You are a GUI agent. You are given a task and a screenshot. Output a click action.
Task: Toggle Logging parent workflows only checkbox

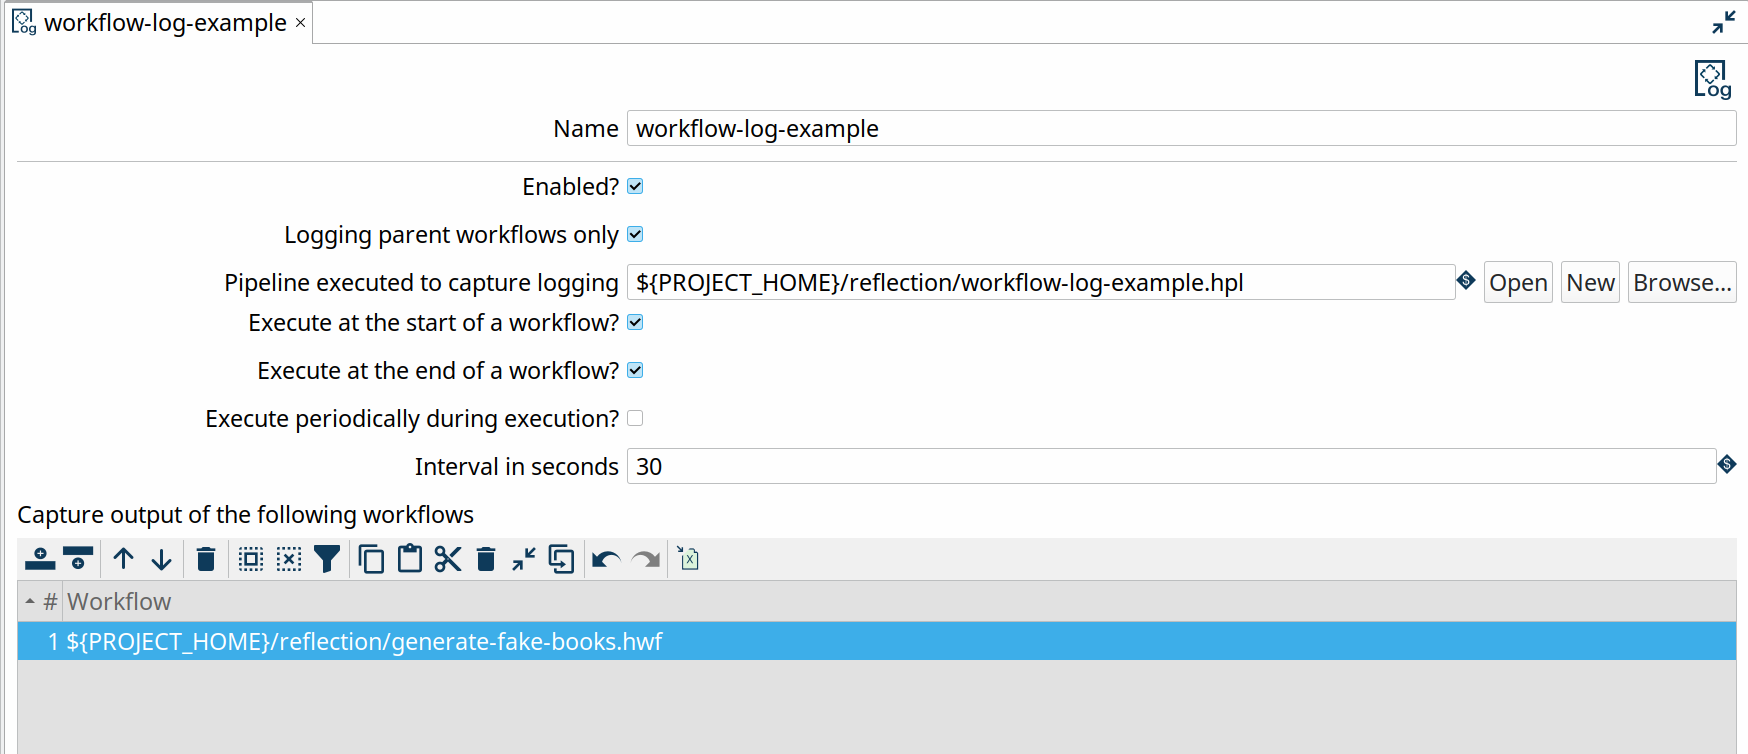pos(635,235)
